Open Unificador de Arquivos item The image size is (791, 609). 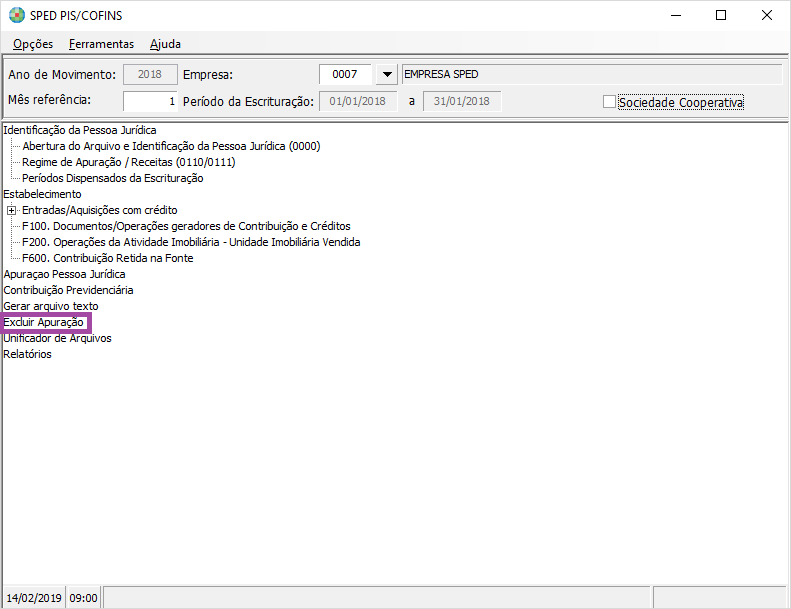(58, 338)
